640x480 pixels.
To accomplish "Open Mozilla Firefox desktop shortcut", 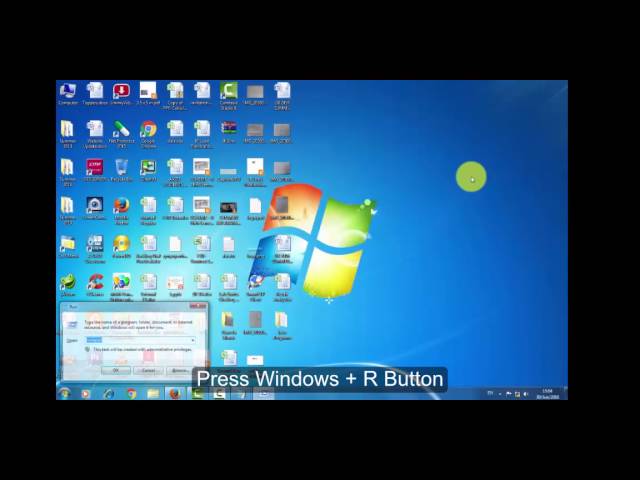I will point(121,211).
